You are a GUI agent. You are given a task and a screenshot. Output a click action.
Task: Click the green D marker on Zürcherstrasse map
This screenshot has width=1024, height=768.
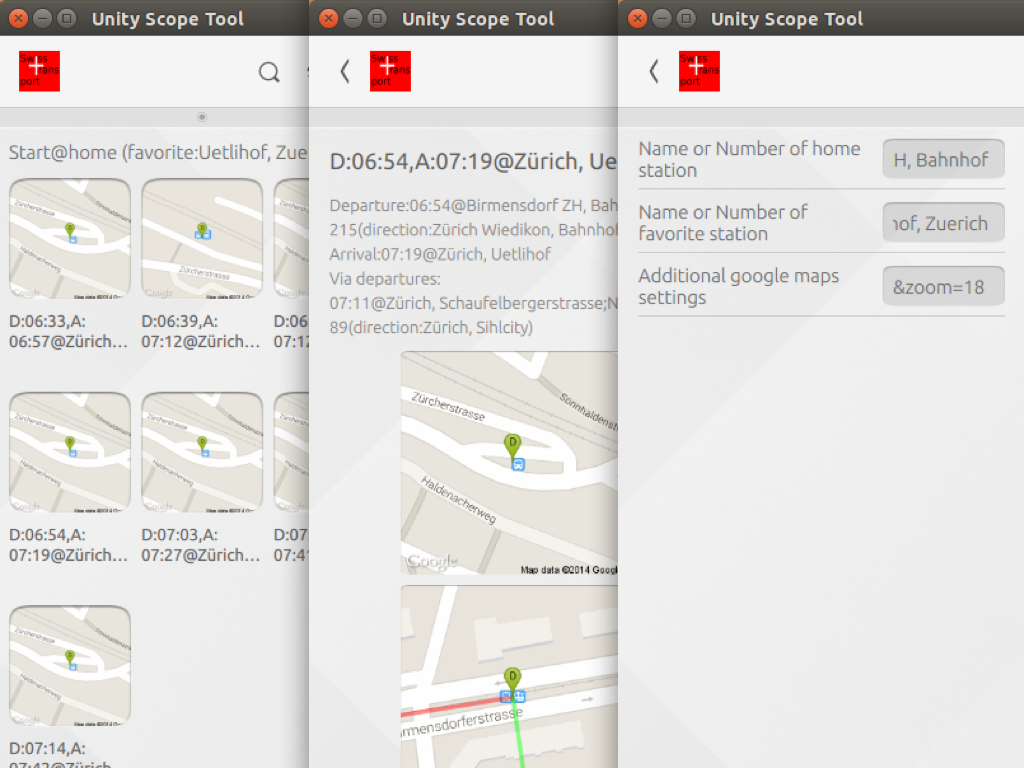pos(513,444)
